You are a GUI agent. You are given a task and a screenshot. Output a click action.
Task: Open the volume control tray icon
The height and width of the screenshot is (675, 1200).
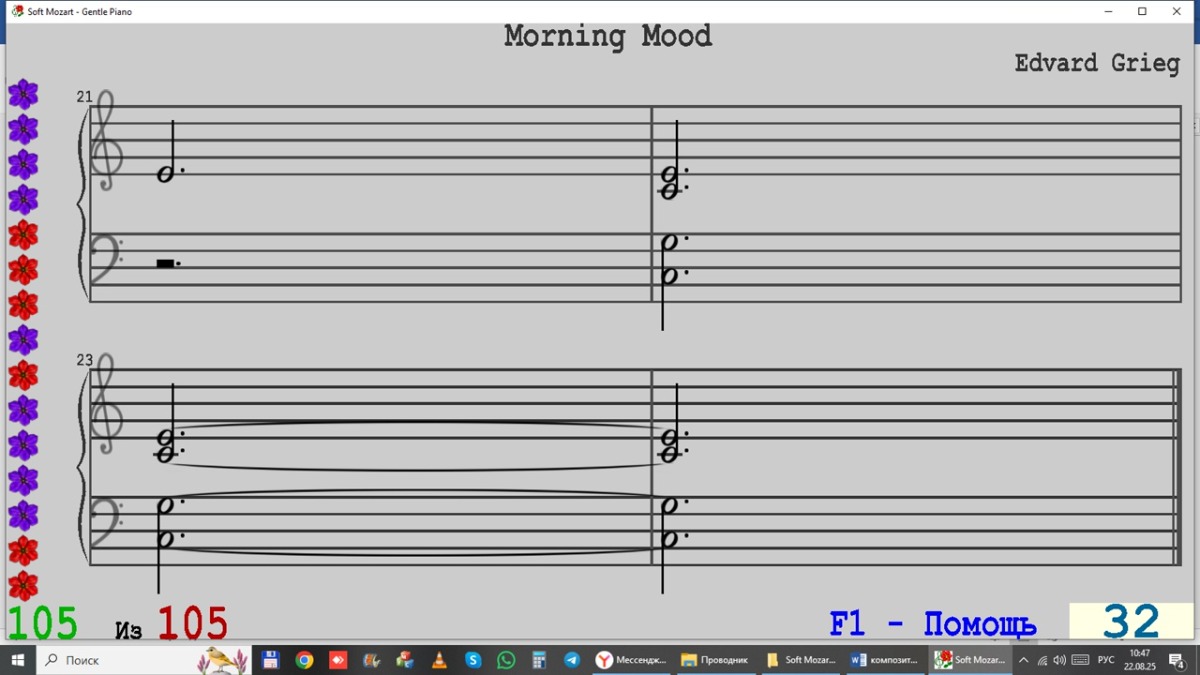[x=1059, y=660]
